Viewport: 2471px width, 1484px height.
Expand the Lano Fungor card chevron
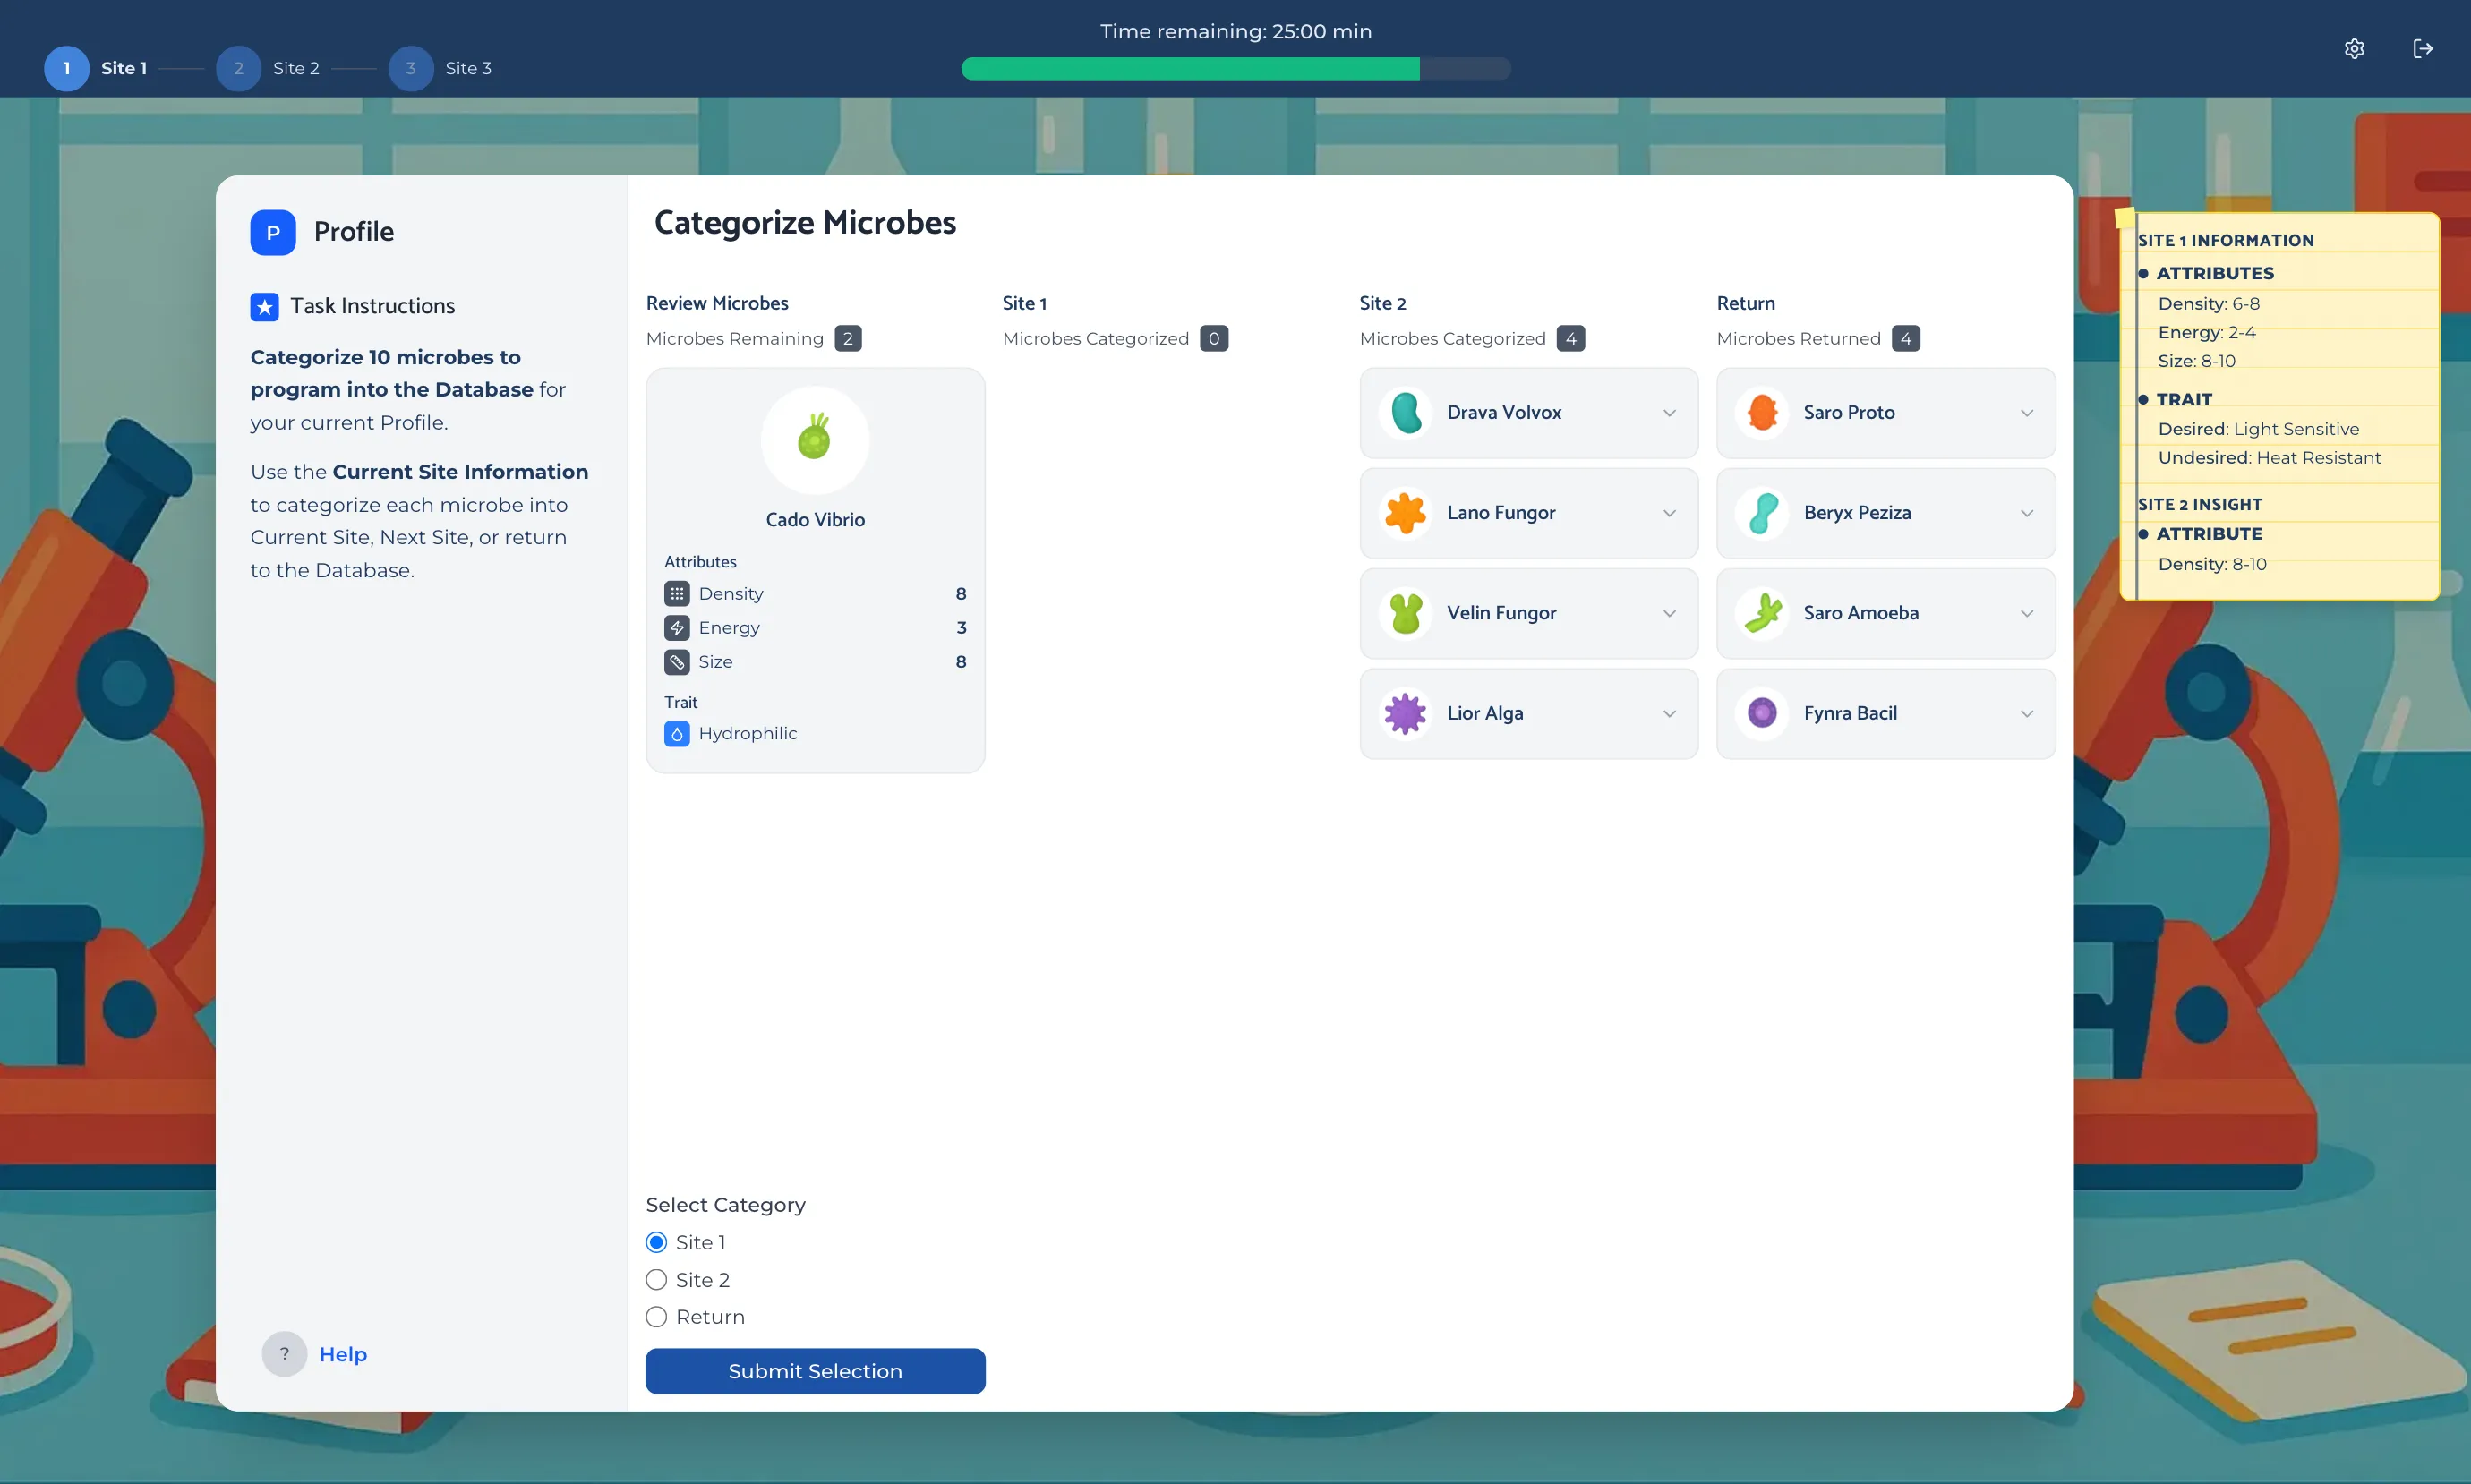[1669, 513]
